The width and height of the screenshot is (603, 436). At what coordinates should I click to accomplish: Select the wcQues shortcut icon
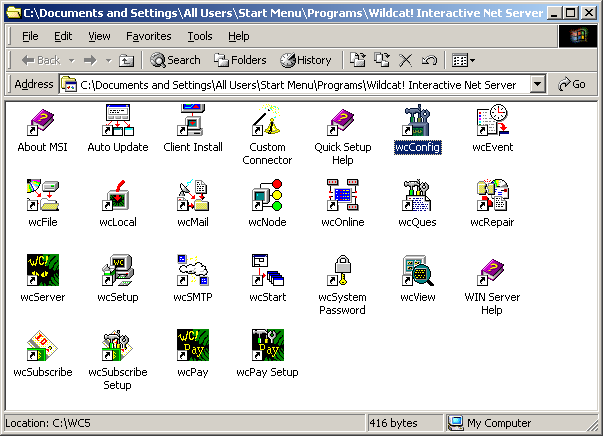(417, 195)
